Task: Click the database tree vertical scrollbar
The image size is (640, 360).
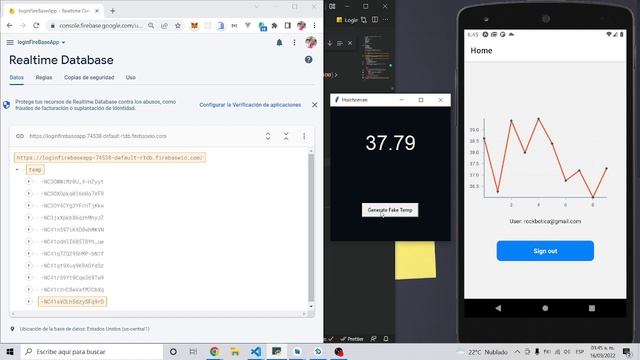Action: pyautogui.click(x=311, y=227)
